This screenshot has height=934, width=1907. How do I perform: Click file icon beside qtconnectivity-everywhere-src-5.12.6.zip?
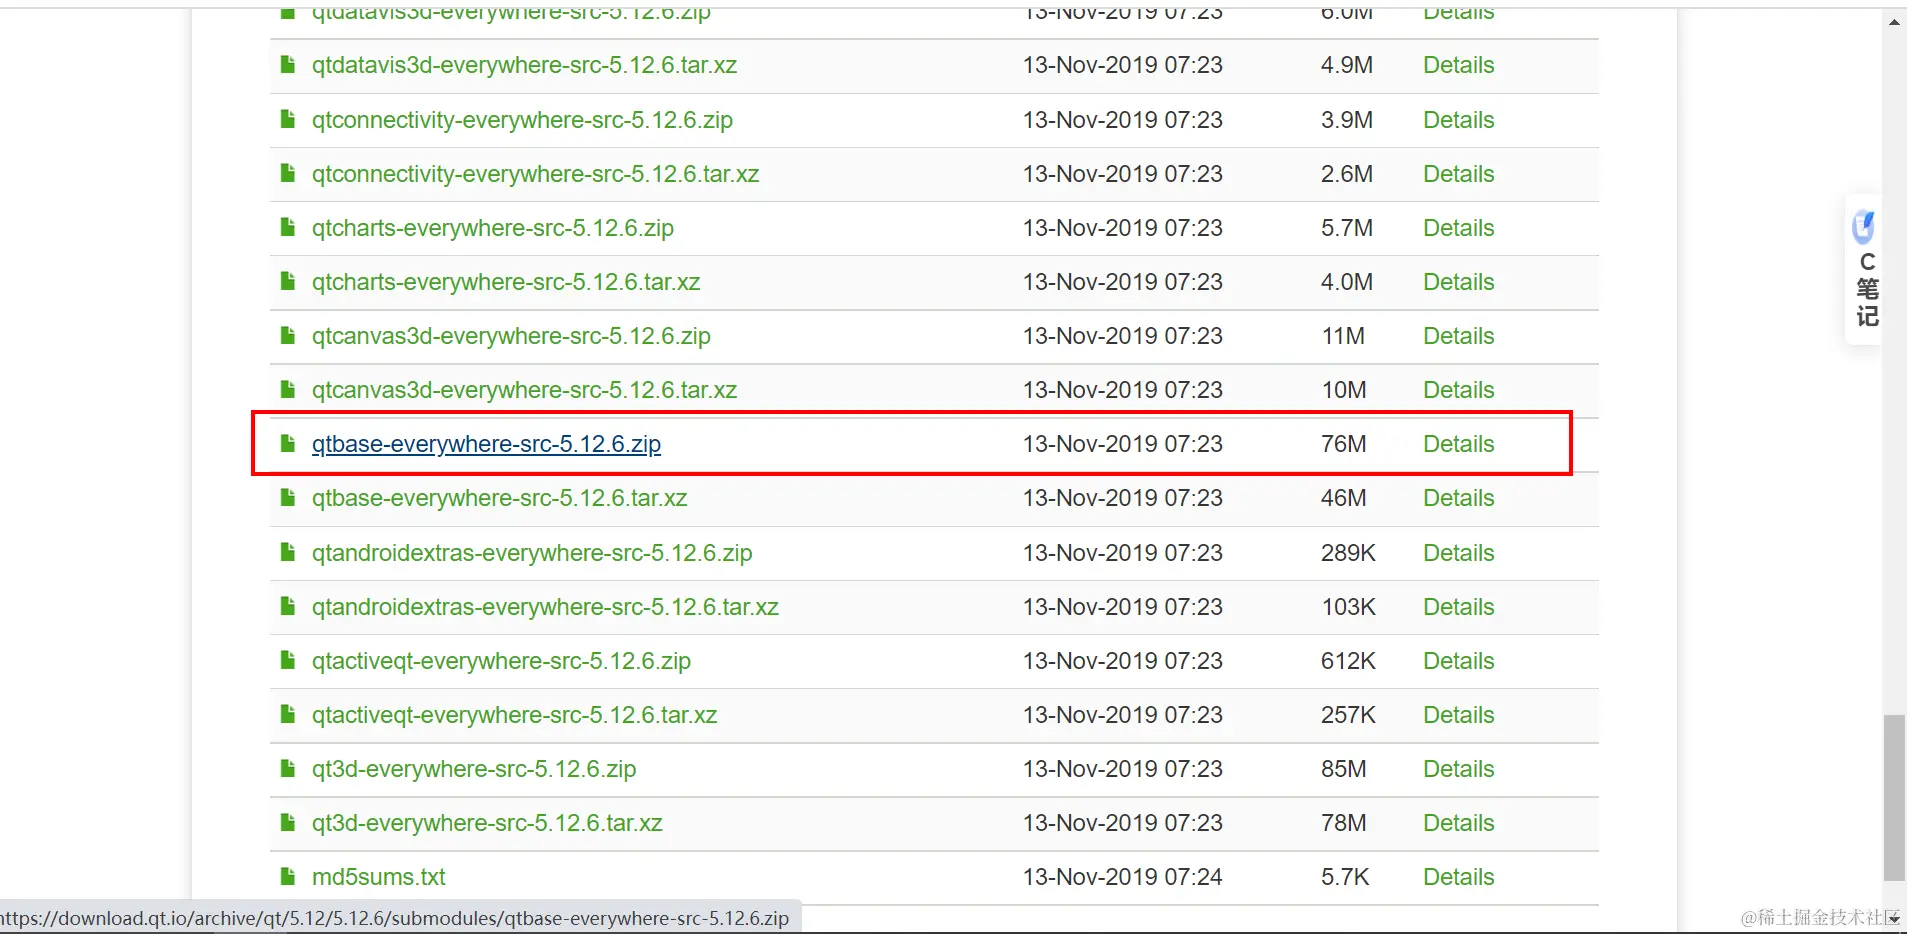tap(288, 120)
